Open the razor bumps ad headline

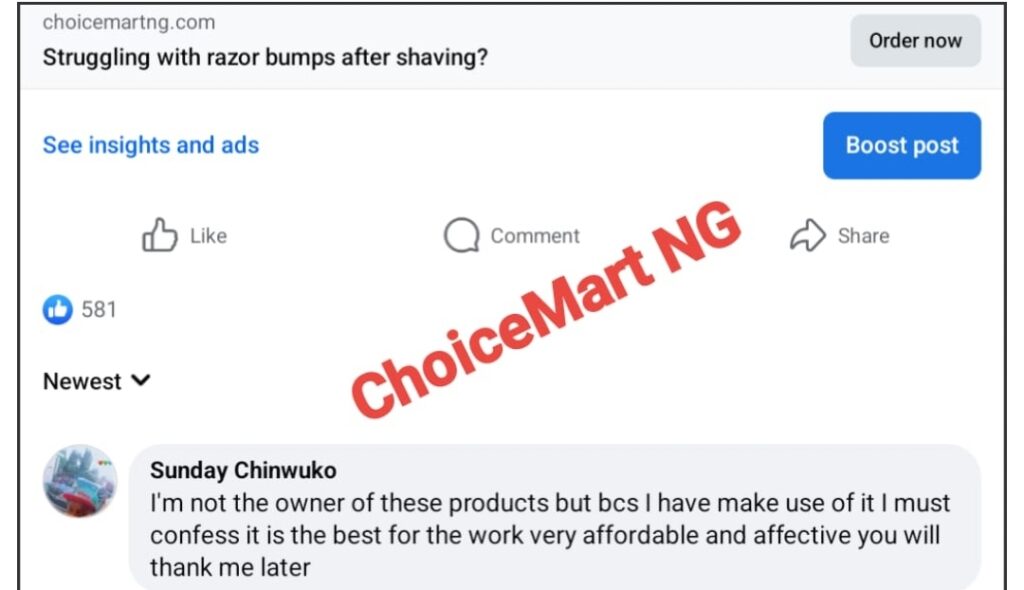[x=265, y=57]
